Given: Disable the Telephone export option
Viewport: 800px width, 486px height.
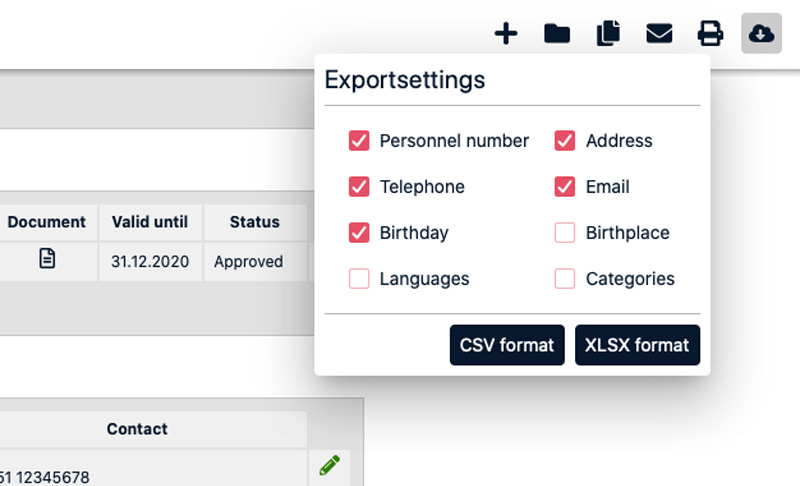Looking at the screenshot, I should point(359,187).
